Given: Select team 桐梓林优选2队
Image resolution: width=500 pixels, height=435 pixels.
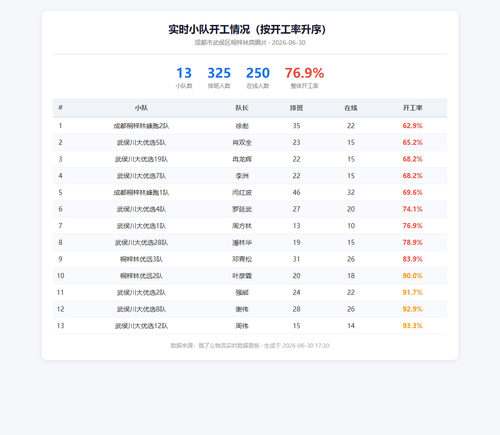Looking at the screenshot, I should pos(141,276).
